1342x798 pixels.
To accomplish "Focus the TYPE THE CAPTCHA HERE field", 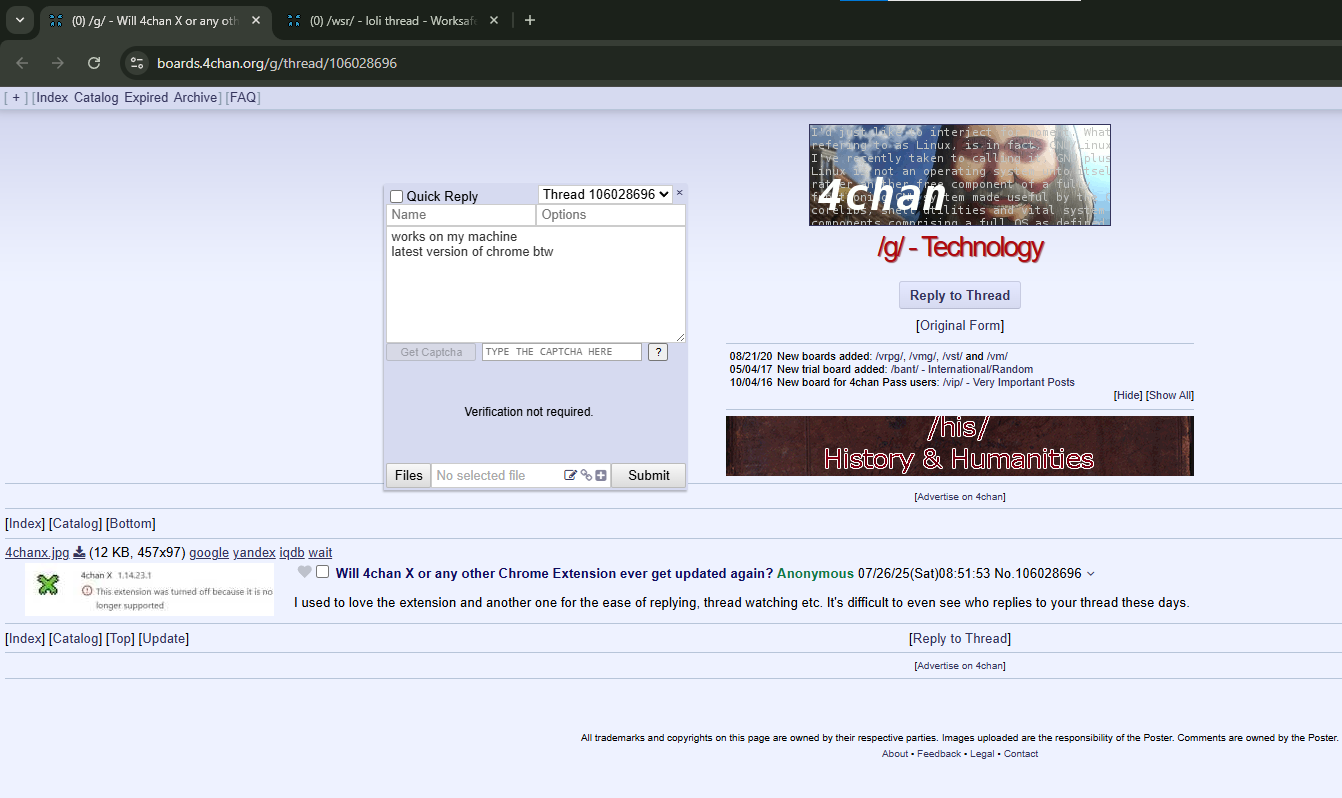I will point(561,352).
